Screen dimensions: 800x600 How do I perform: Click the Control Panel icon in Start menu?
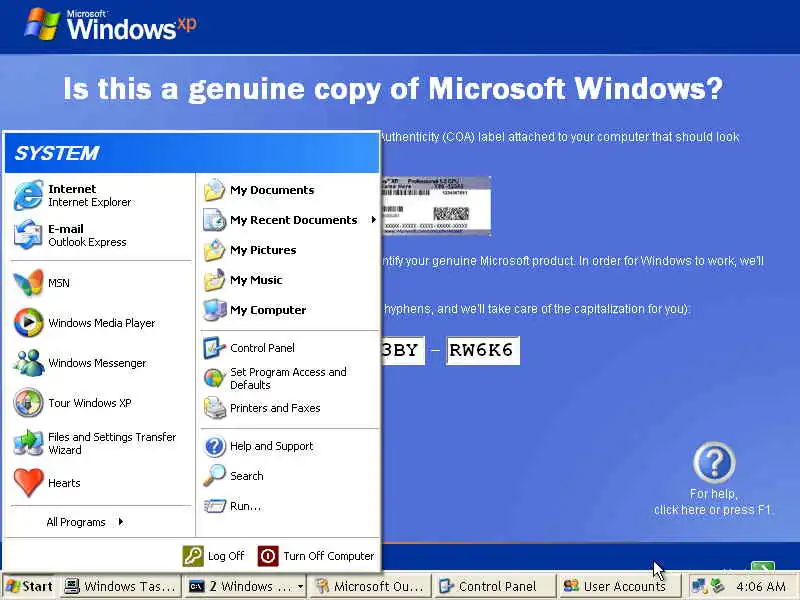[214, 348]
